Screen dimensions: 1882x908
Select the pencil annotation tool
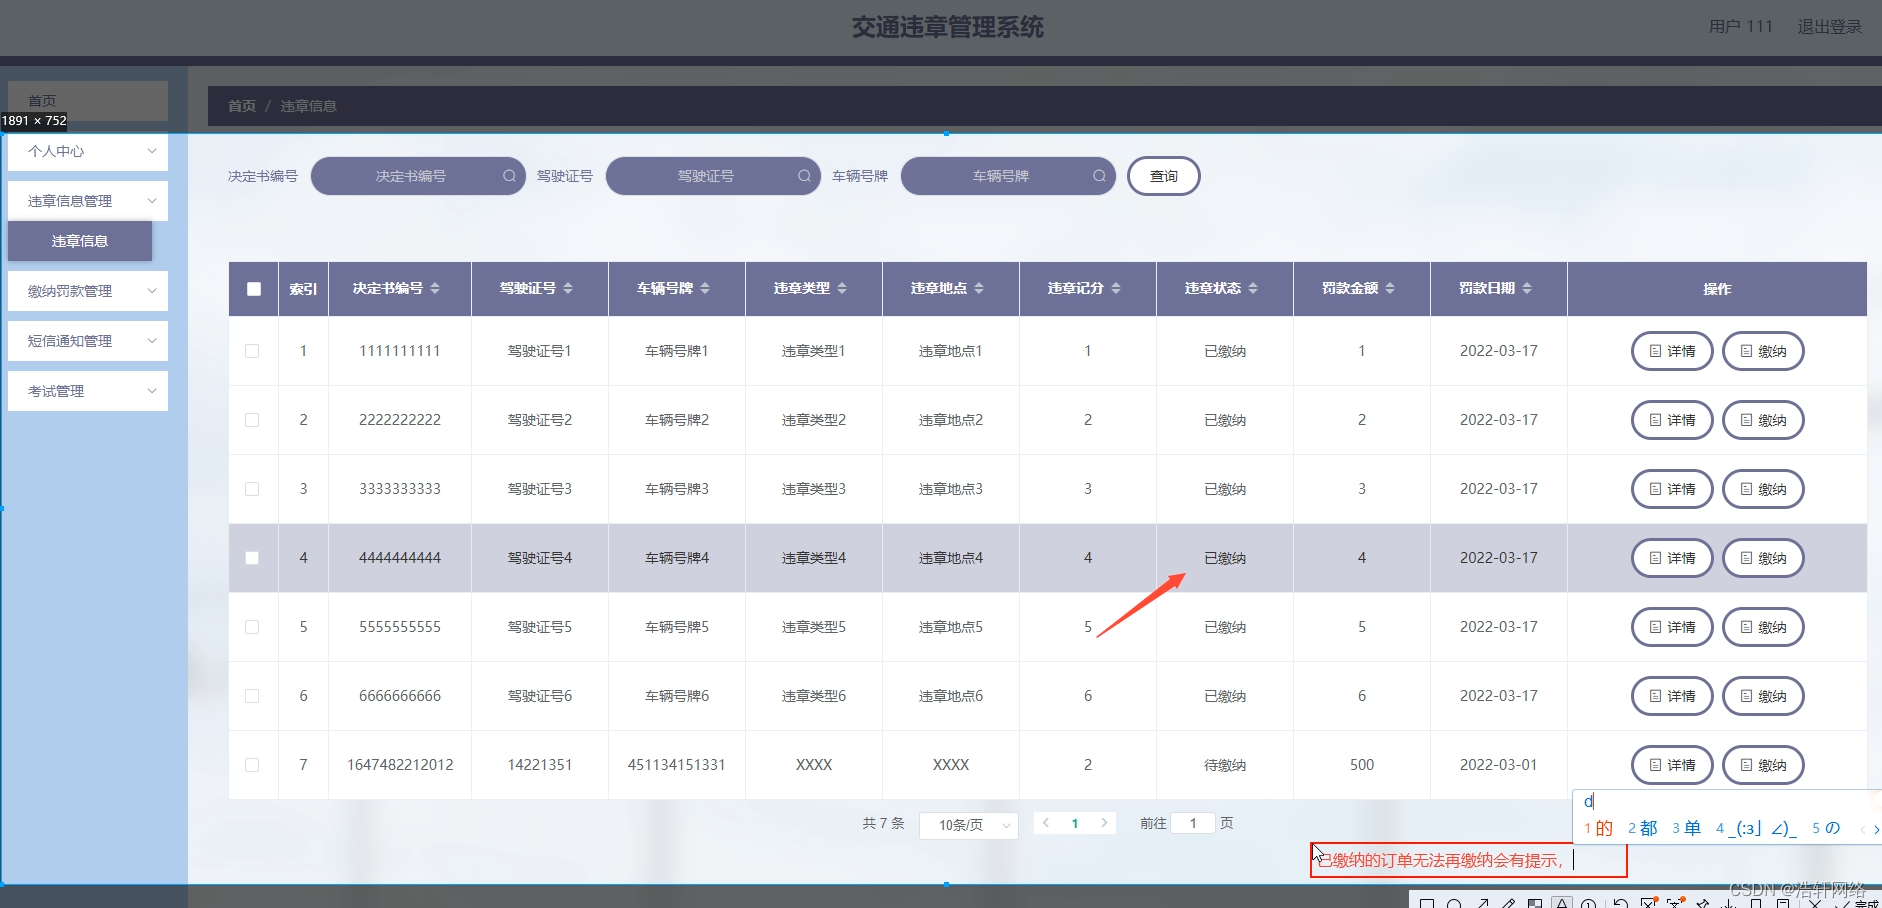pos(1511,903)
